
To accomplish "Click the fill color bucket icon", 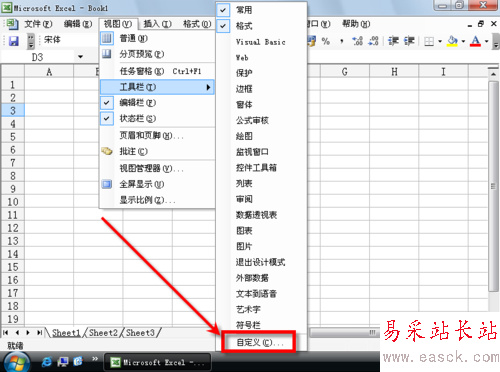I will point(452,41).
